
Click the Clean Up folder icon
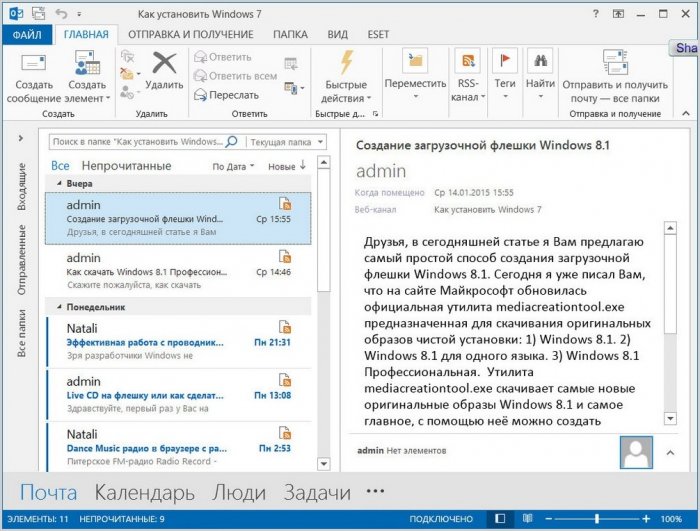pyautogui.click(x=129, y=74)
